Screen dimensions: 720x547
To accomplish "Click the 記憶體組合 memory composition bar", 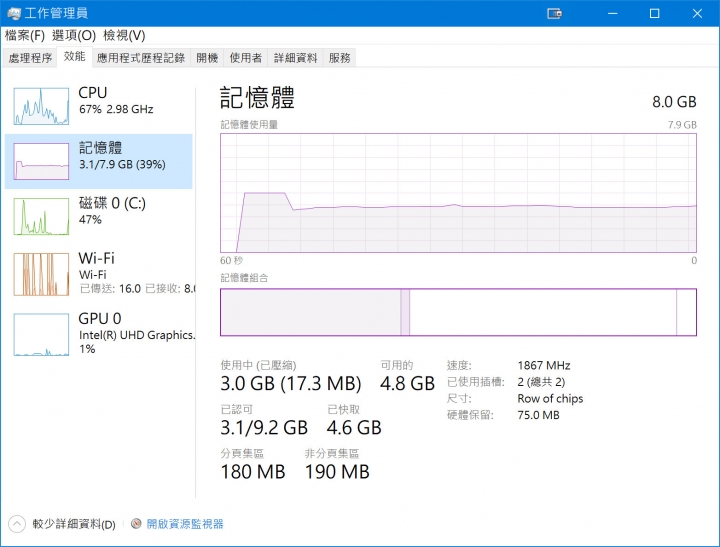I will point(458,312).
